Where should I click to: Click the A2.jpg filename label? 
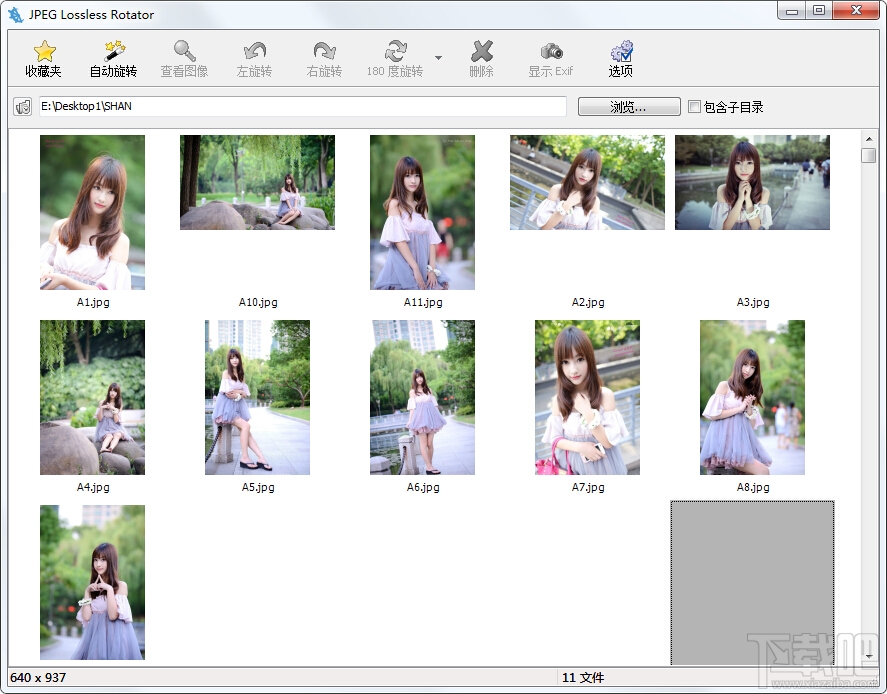click(588, 302)
